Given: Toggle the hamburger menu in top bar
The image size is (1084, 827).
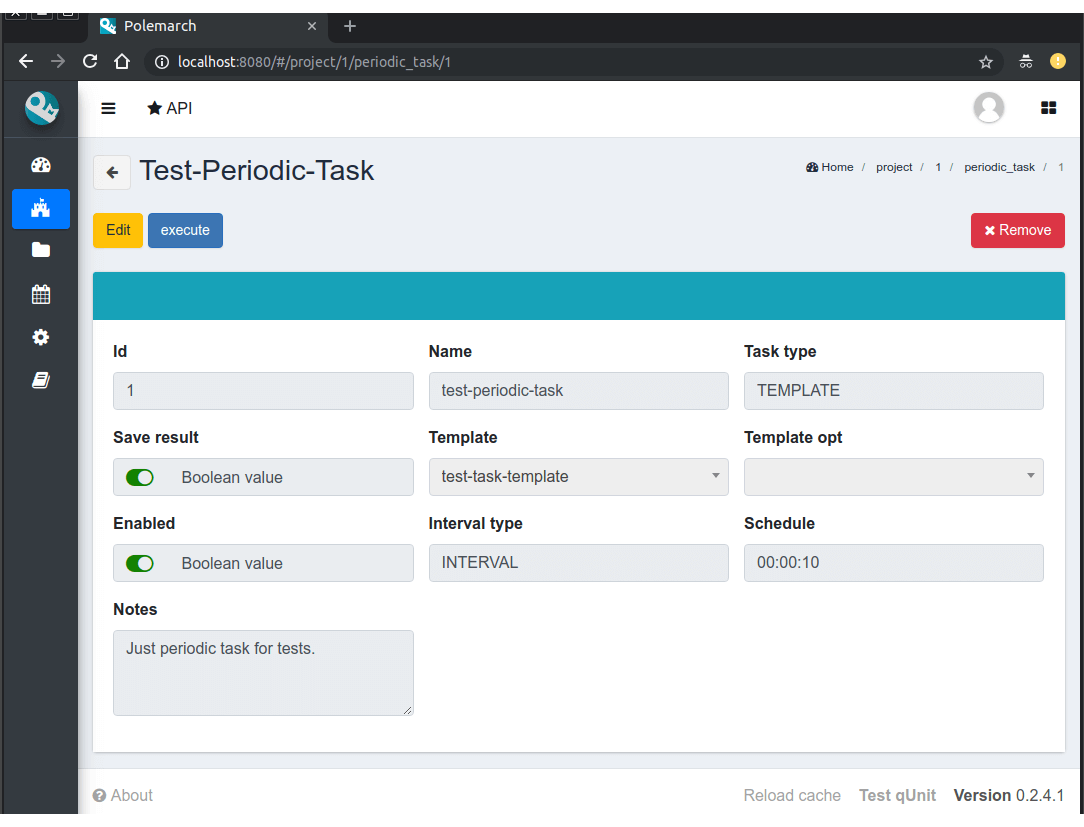Looking at the screenshot, I should [108, 108].
